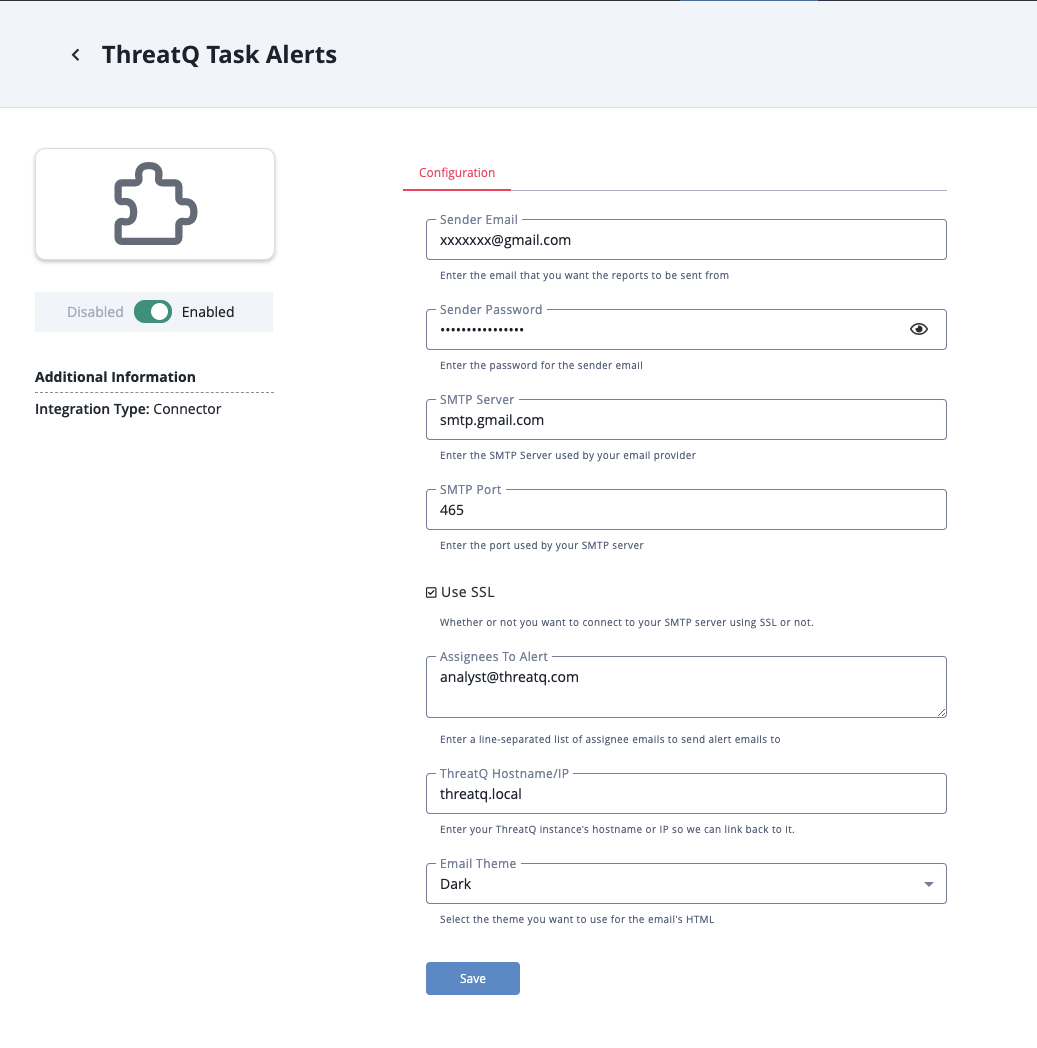
Task: Reveal password with the eye icon
Action: [919, 329]
